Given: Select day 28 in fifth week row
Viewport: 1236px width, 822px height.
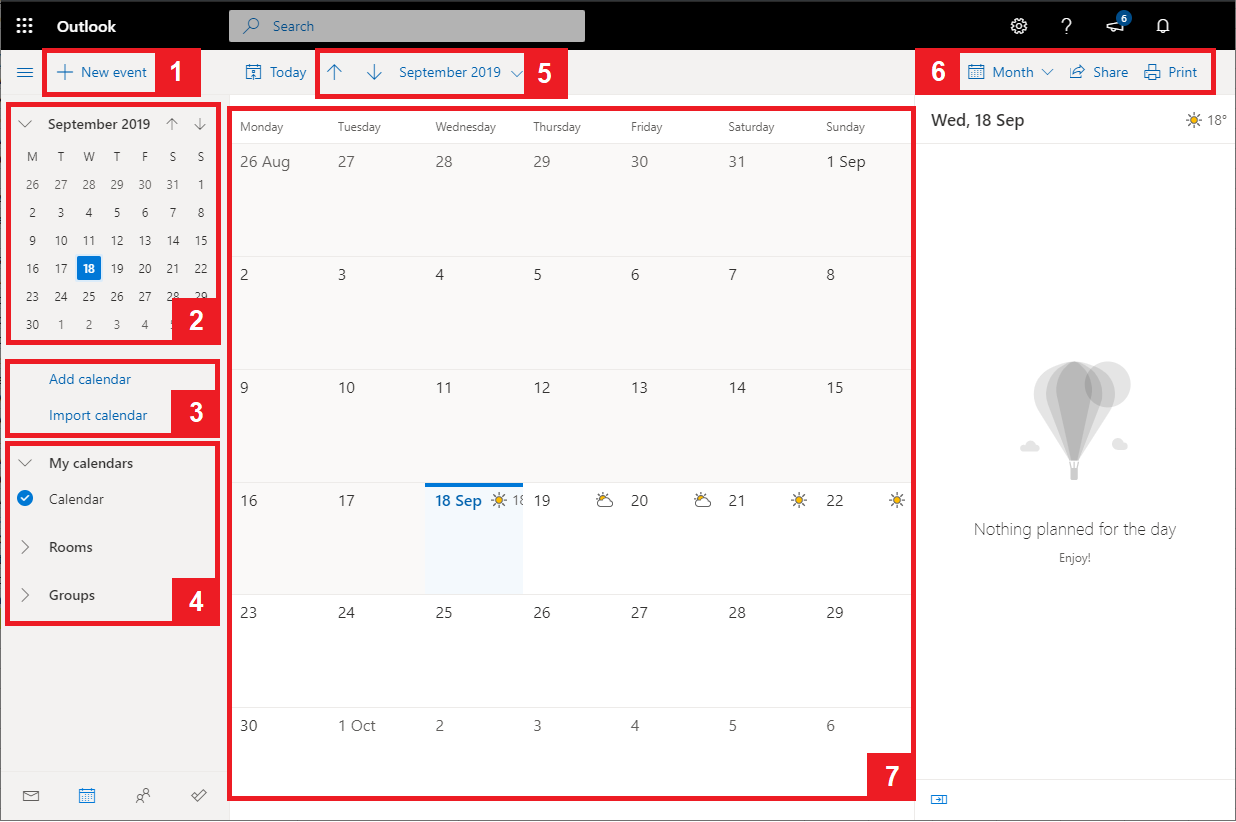Looking at the screenshot, I should pyautogui.click(x=767, y=651).
